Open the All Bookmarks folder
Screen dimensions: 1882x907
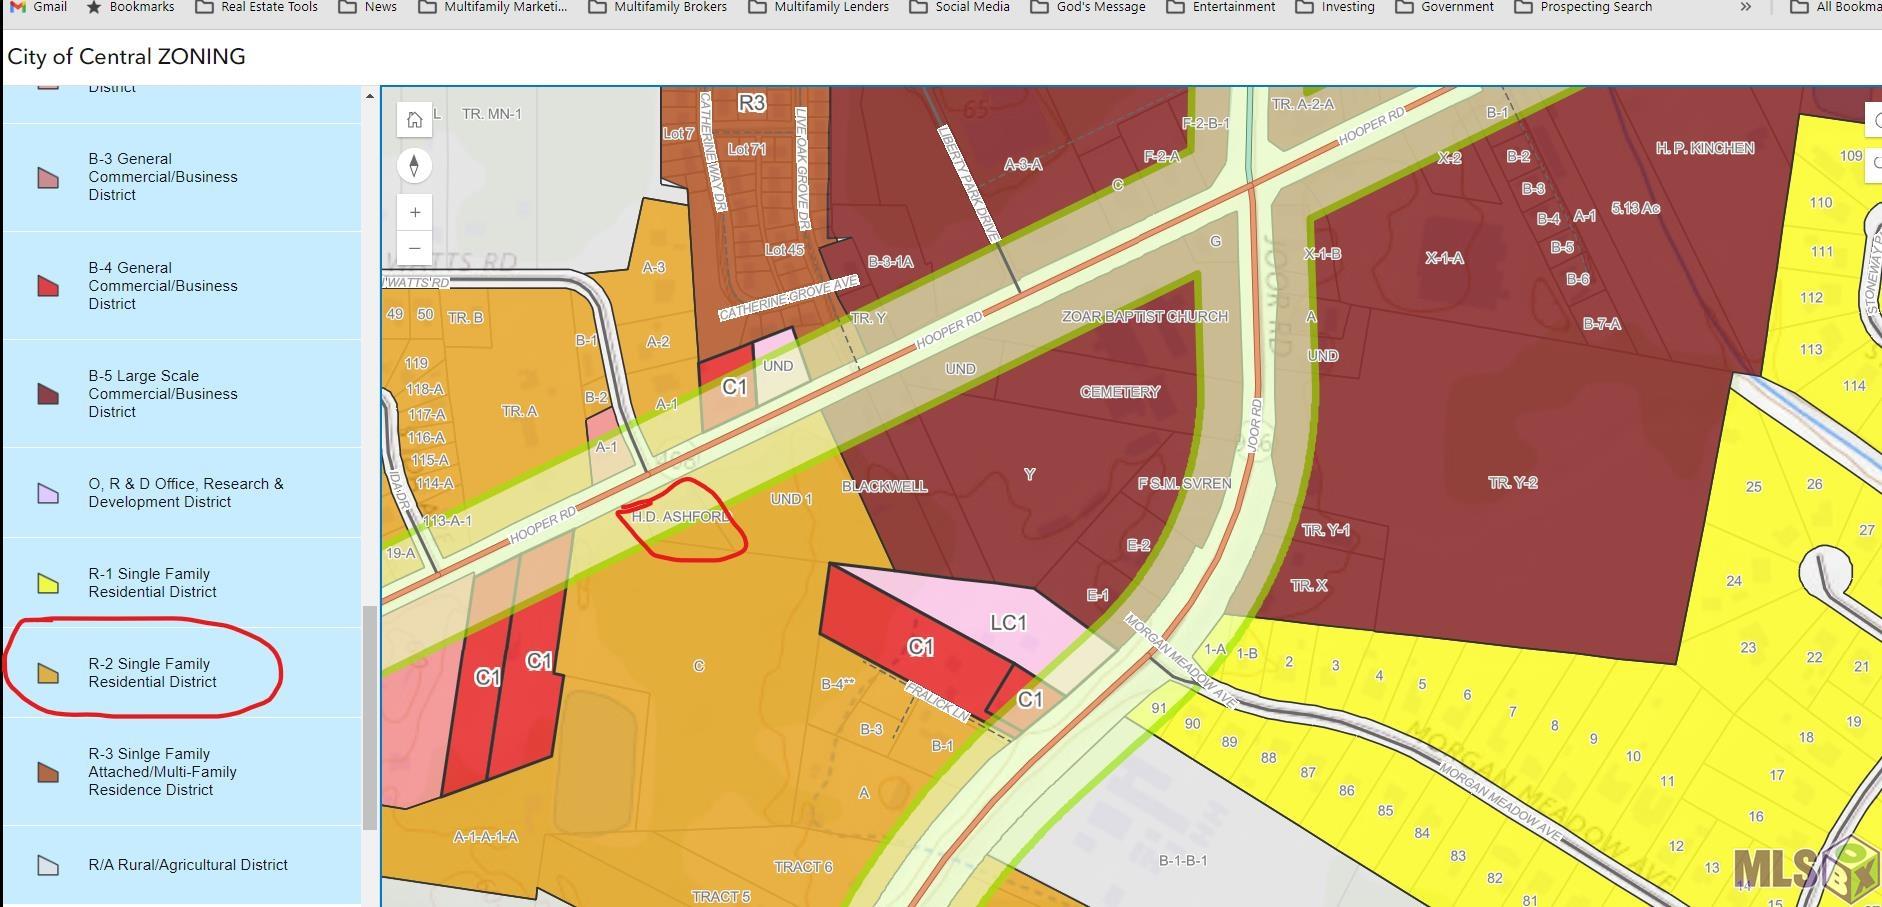pyautogui.click(x=1834, y=7)
